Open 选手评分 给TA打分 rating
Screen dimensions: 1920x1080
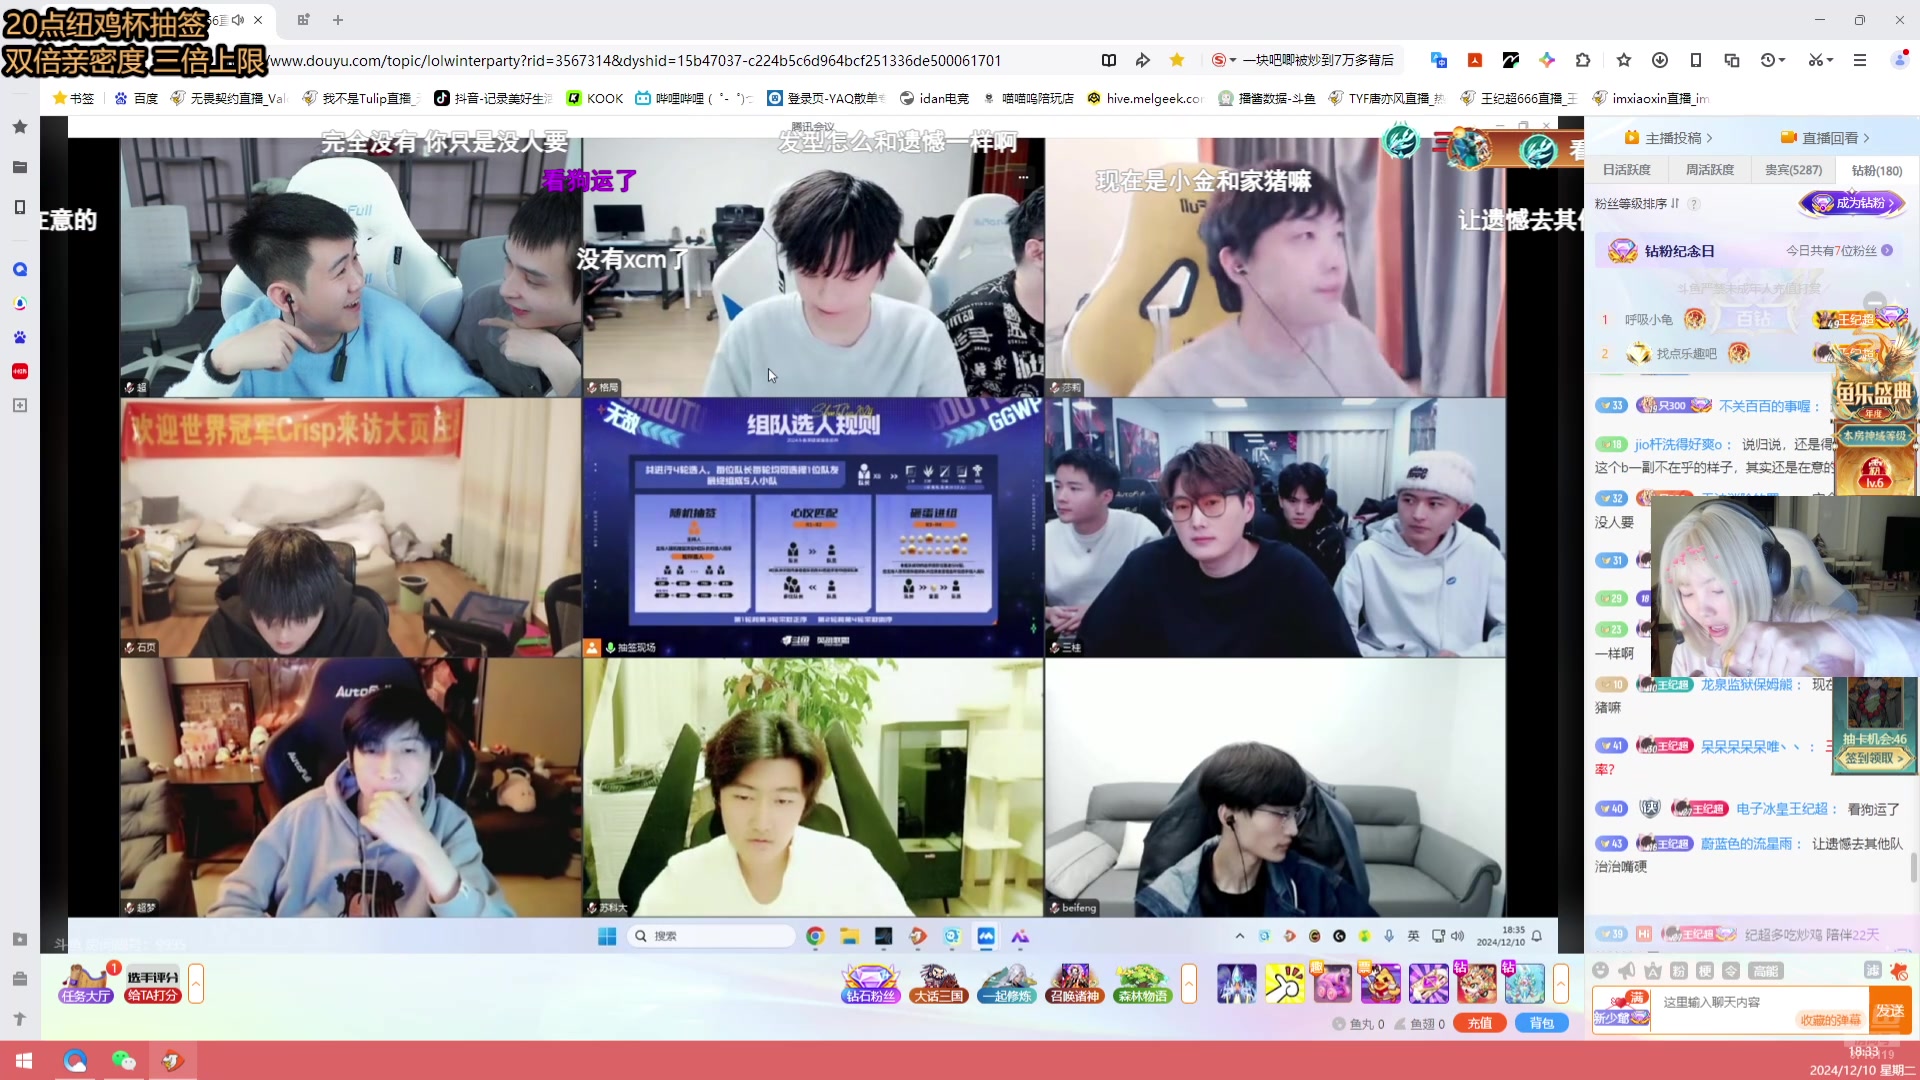tap(152, 985)
